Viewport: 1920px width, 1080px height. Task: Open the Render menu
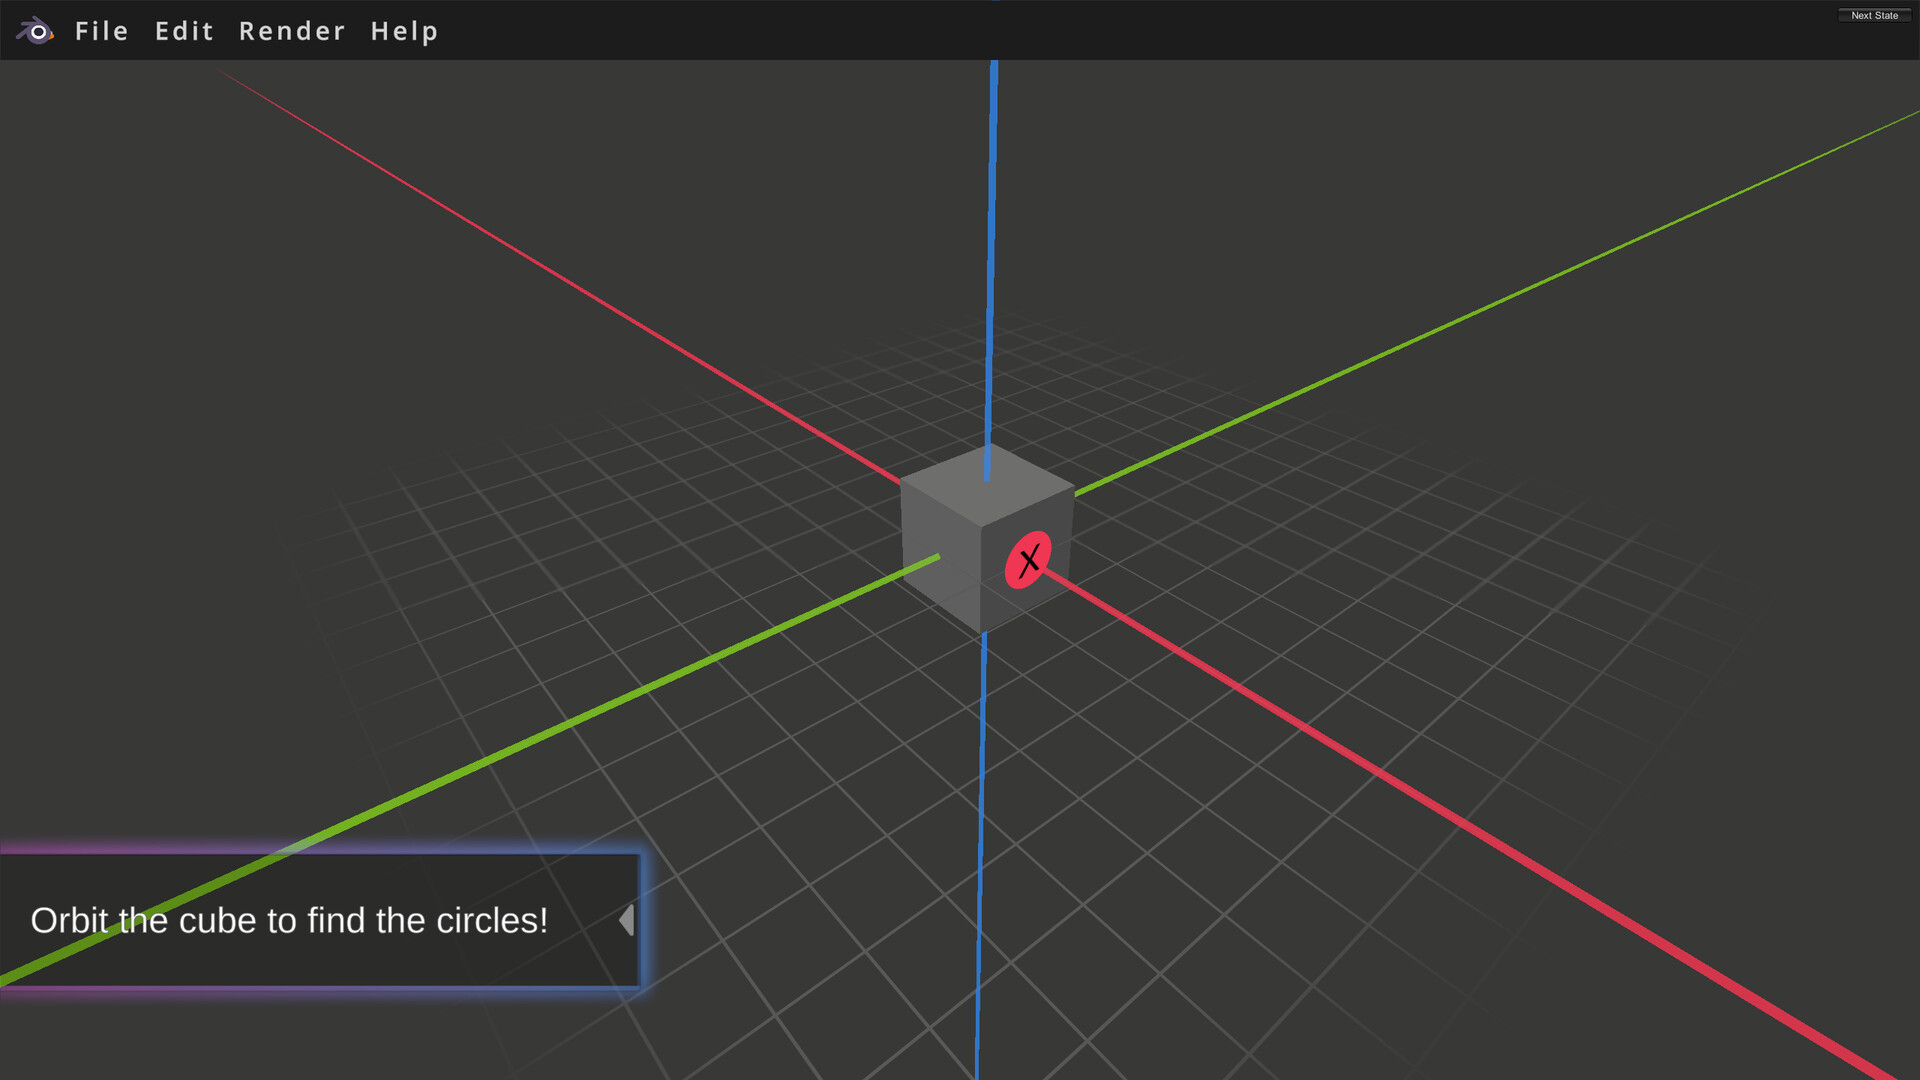291,31
